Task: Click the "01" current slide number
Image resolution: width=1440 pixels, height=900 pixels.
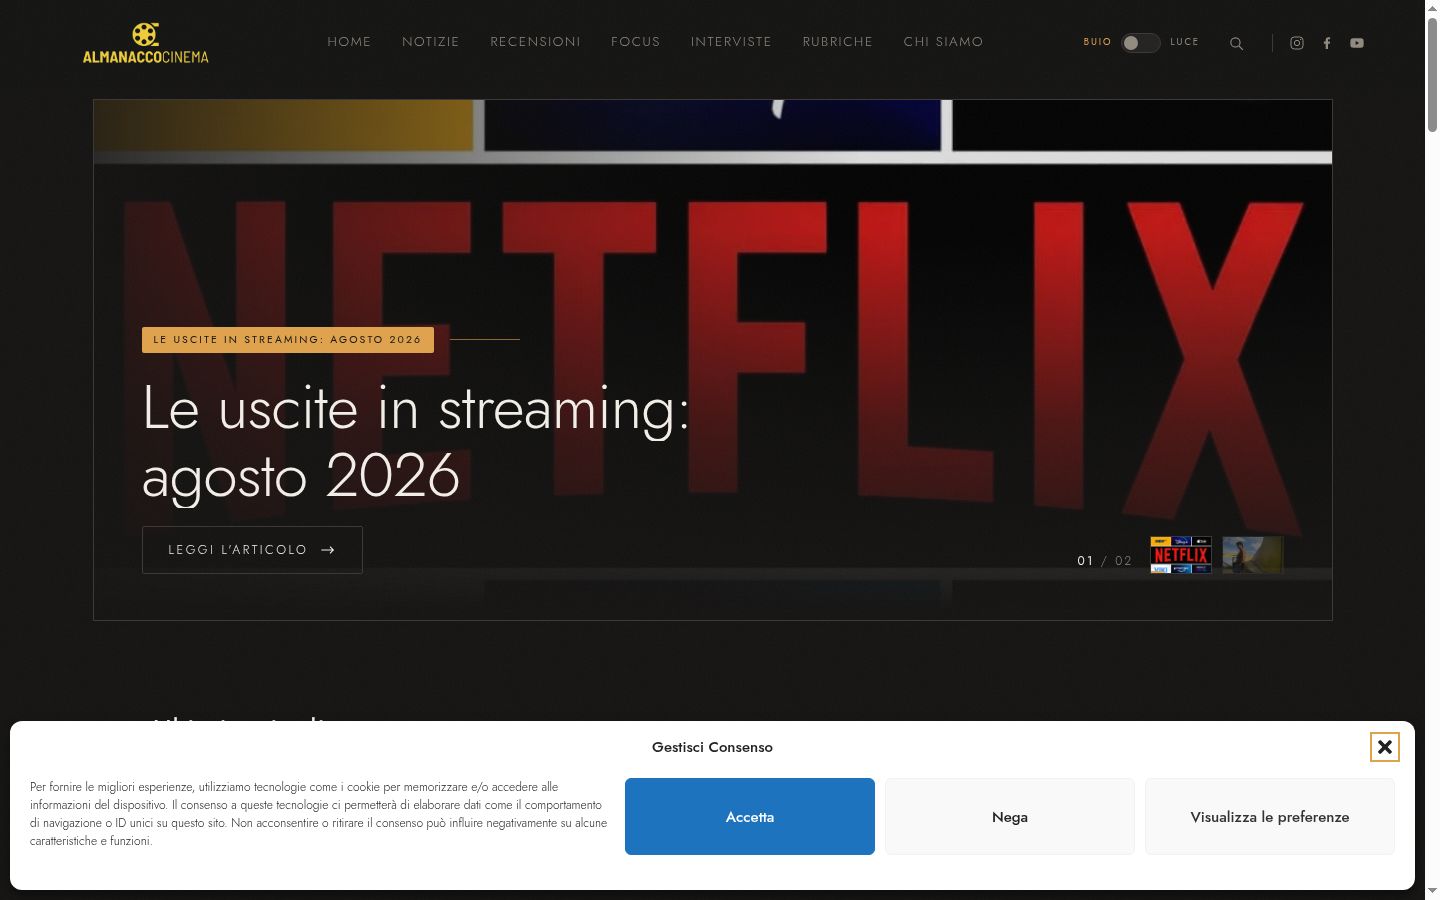Action: point(1085,561)
